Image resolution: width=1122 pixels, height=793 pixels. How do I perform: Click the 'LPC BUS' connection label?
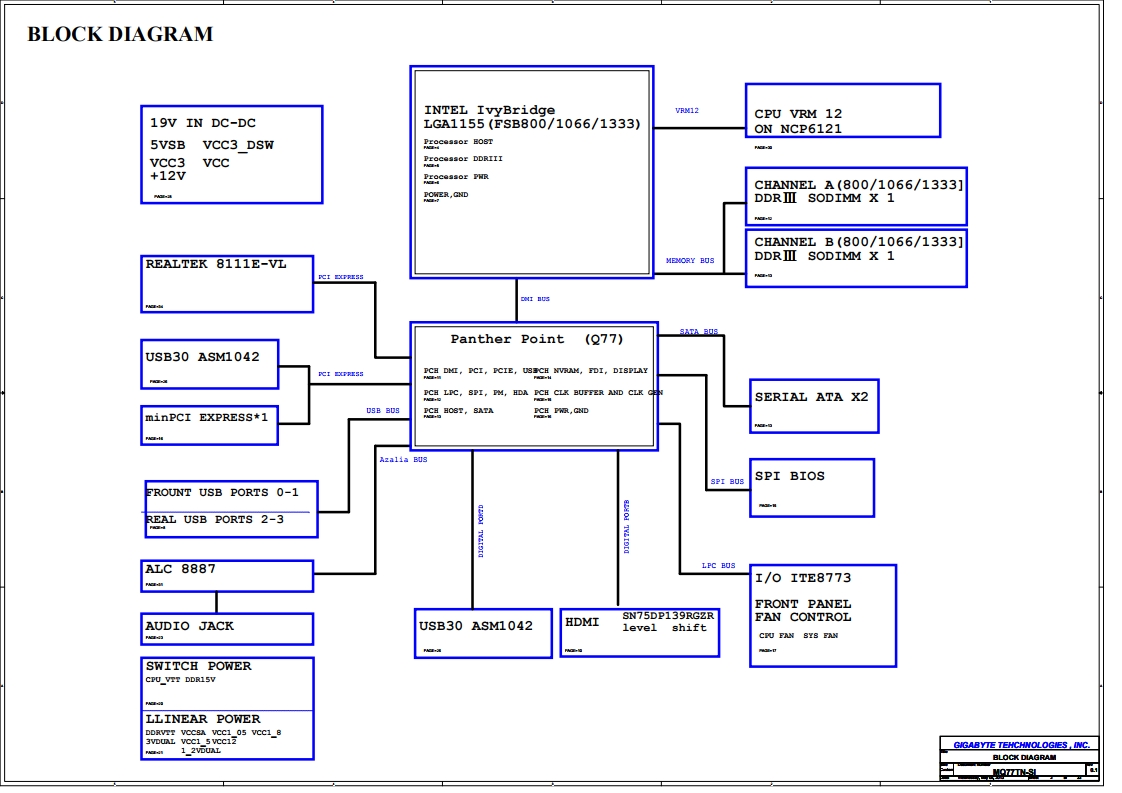718,566
